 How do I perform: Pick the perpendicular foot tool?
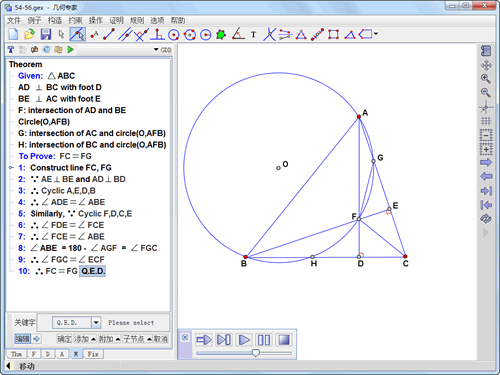(157, 34)
